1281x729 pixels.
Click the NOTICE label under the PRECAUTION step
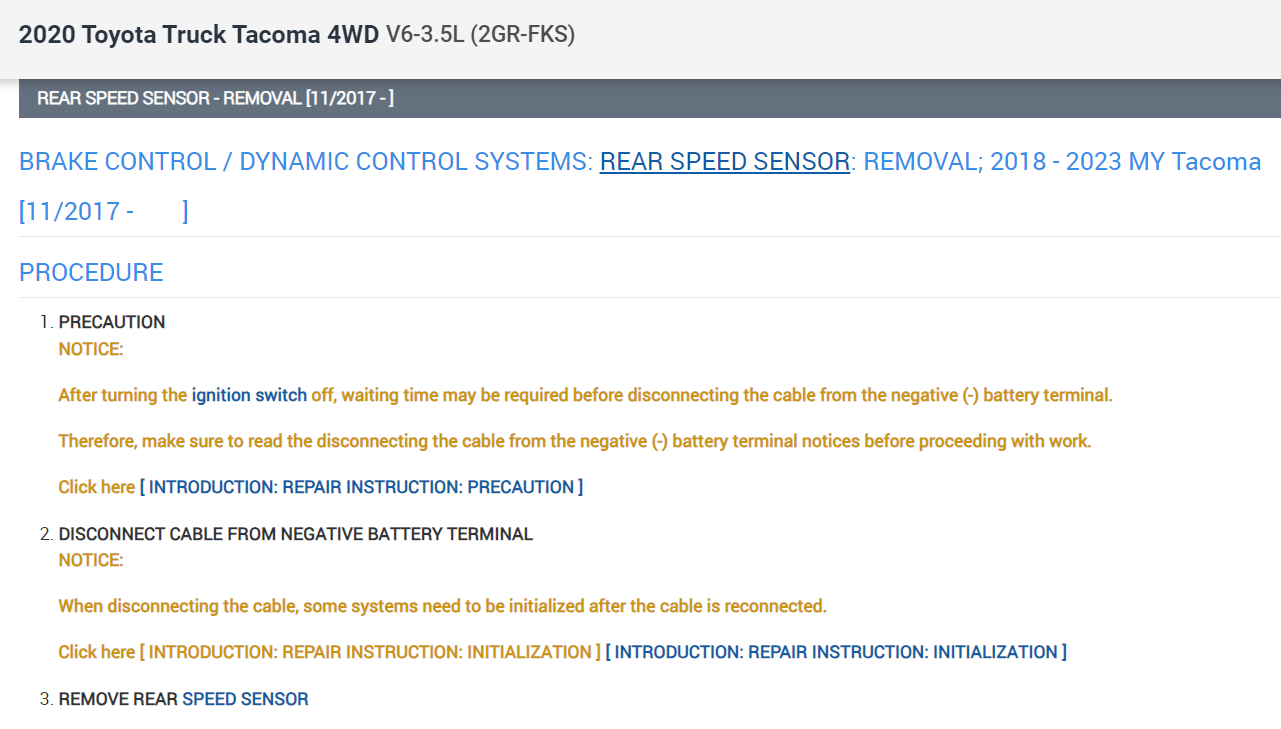pyautogui.click(x=90, y=349)
